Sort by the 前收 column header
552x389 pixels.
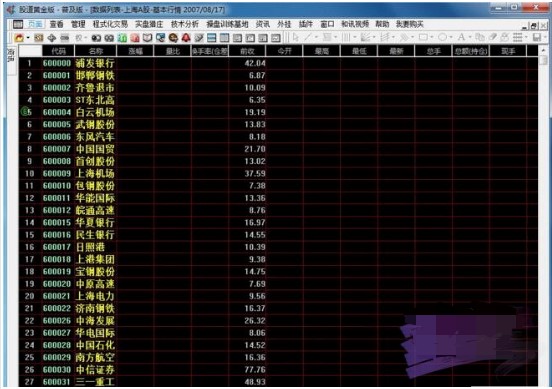click(x=247, y=51)
